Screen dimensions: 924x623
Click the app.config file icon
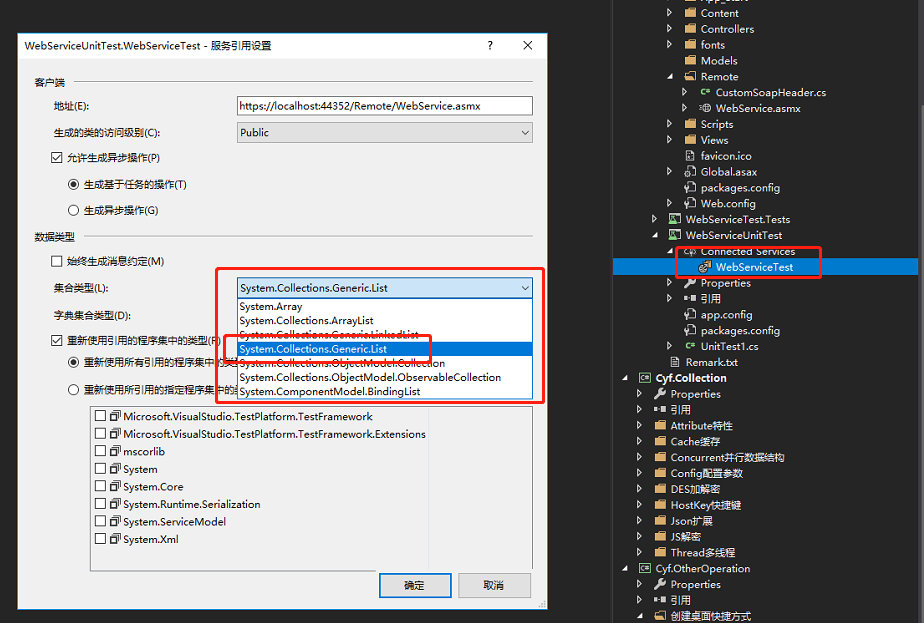pyautogui.click(x=690, y=315)
